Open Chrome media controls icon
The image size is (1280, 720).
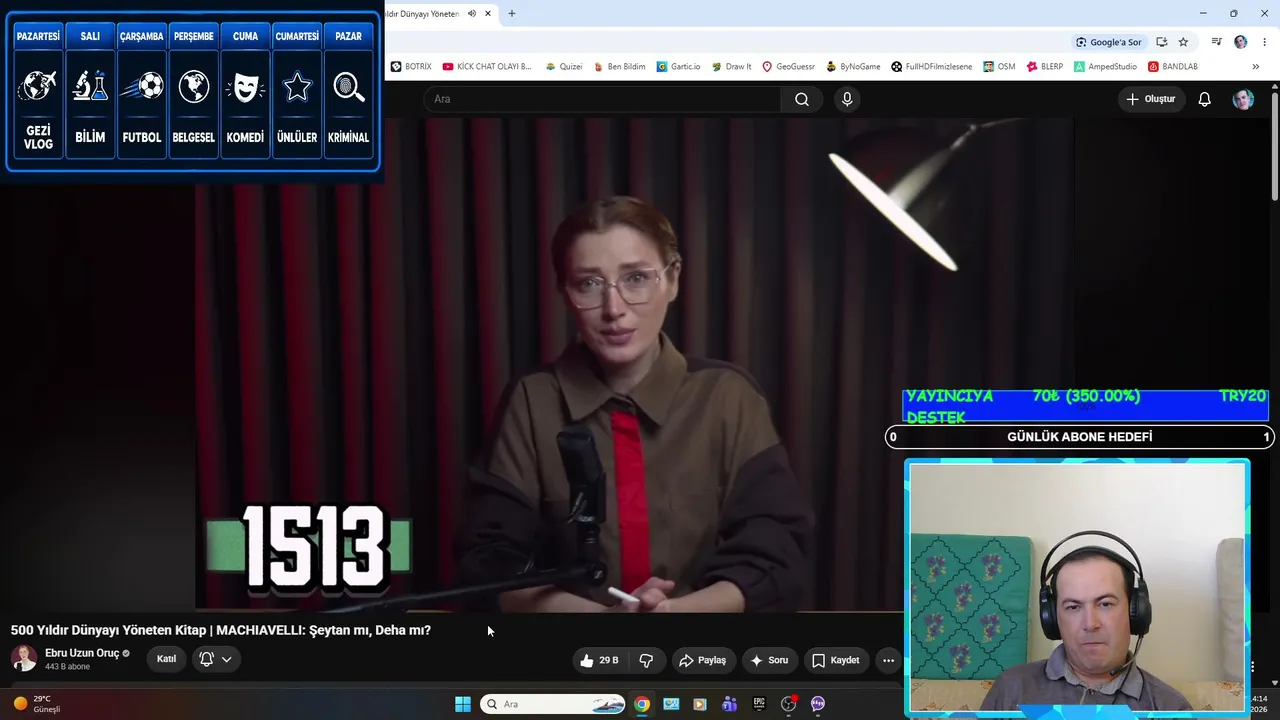pos(1217,42)
